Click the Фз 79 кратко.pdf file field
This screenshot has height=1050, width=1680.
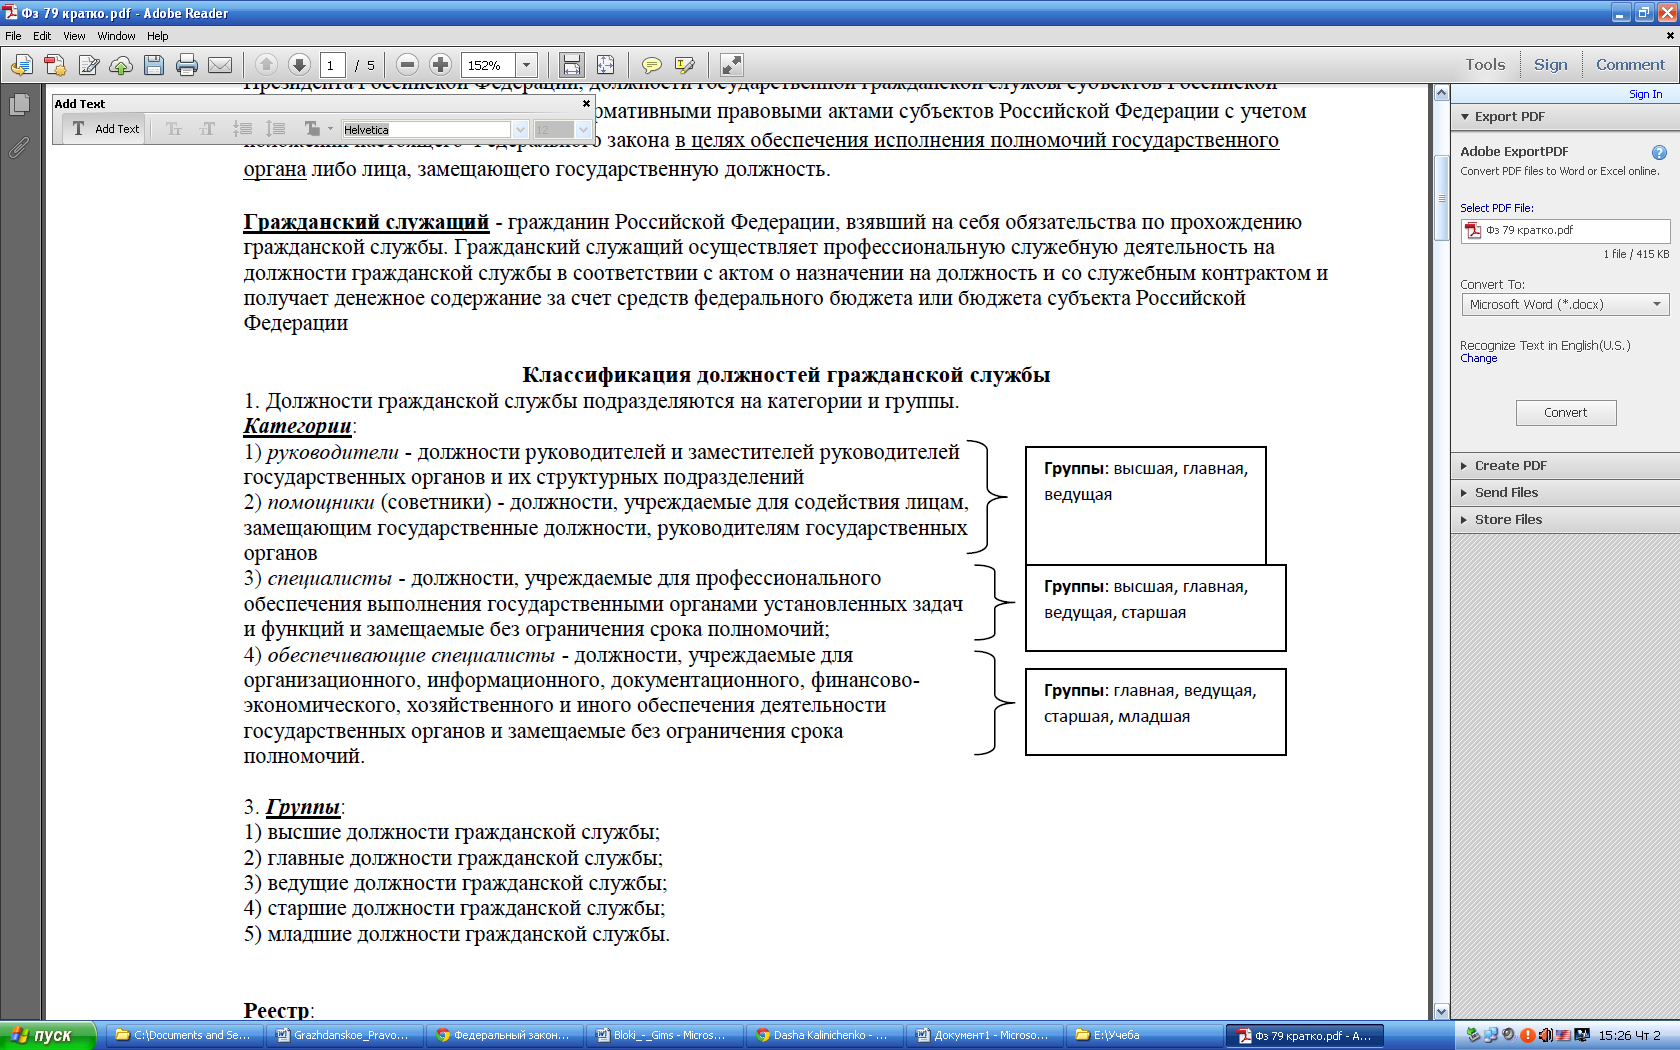pos(1565,231)
